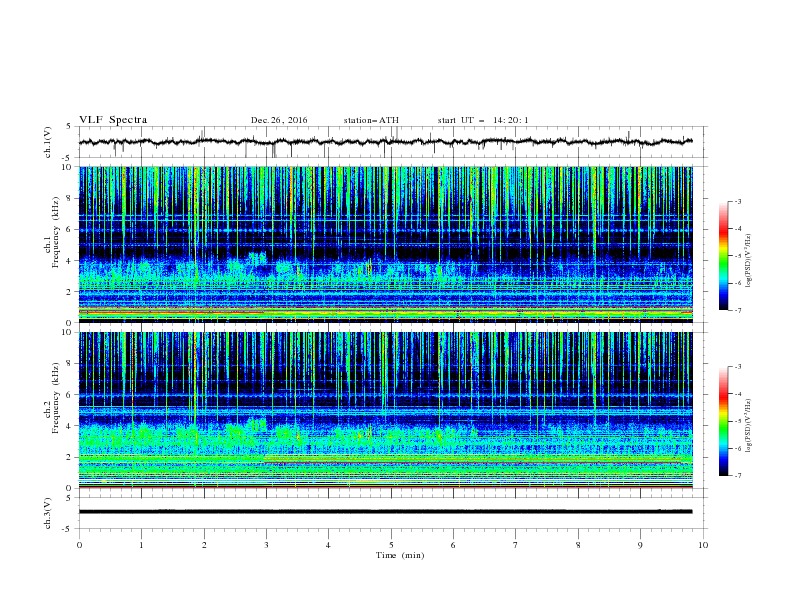792x612 pixels.
Task: Click the time axis tick label '0'
Action: (x=79, y=545)
